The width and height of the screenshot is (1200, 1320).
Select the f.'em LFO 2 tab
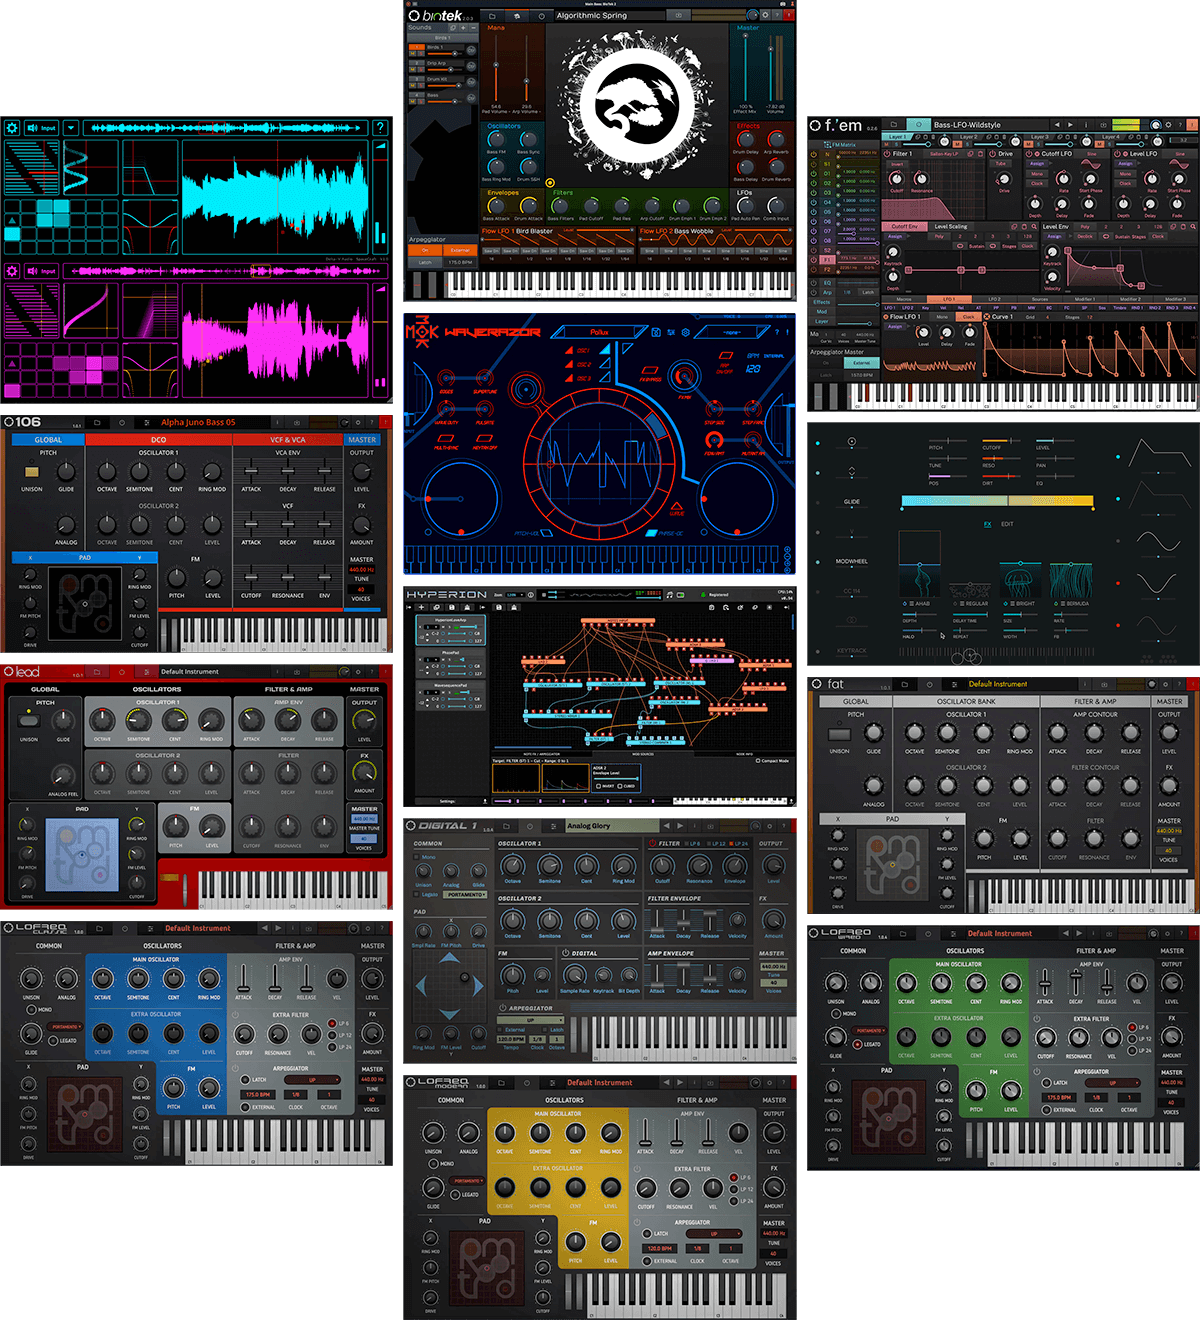(x=994, y=299)
